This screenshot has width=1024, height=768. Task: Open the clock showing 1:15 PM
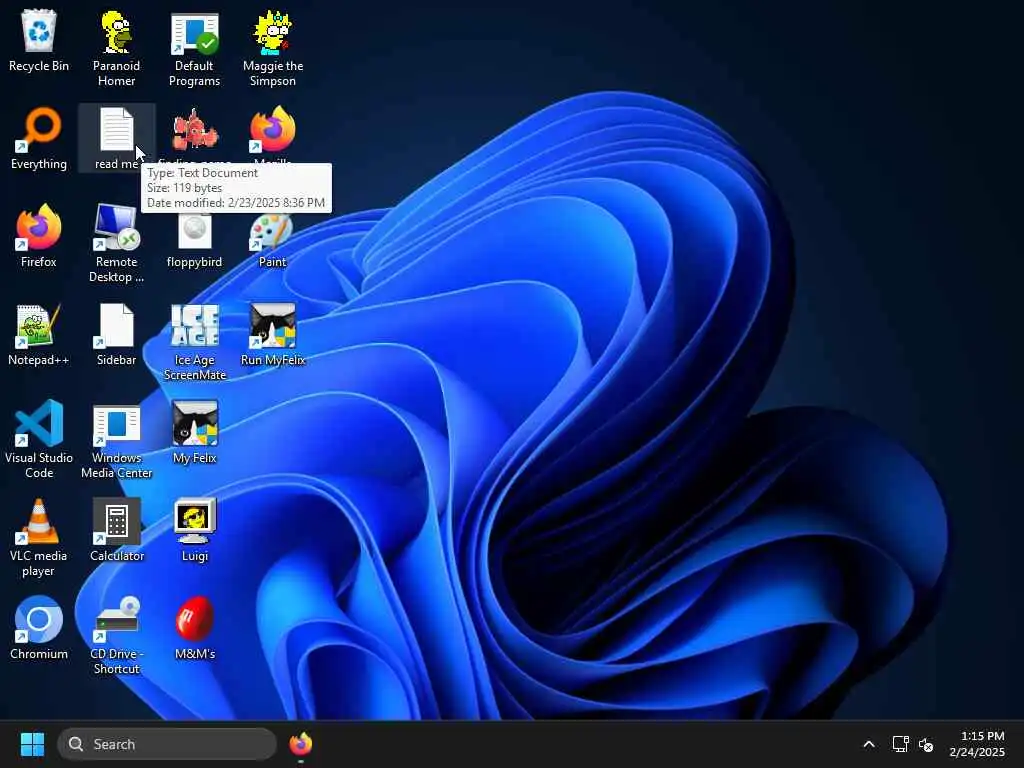pos(978,744)
